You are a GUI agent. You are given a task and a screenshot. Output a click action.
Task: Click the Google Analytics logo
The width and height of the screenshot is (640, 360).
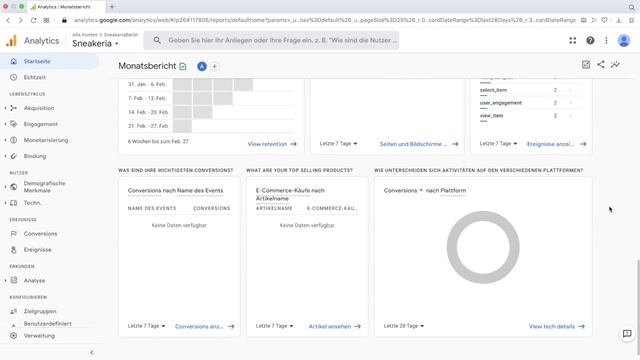click(x=11, y=40)
